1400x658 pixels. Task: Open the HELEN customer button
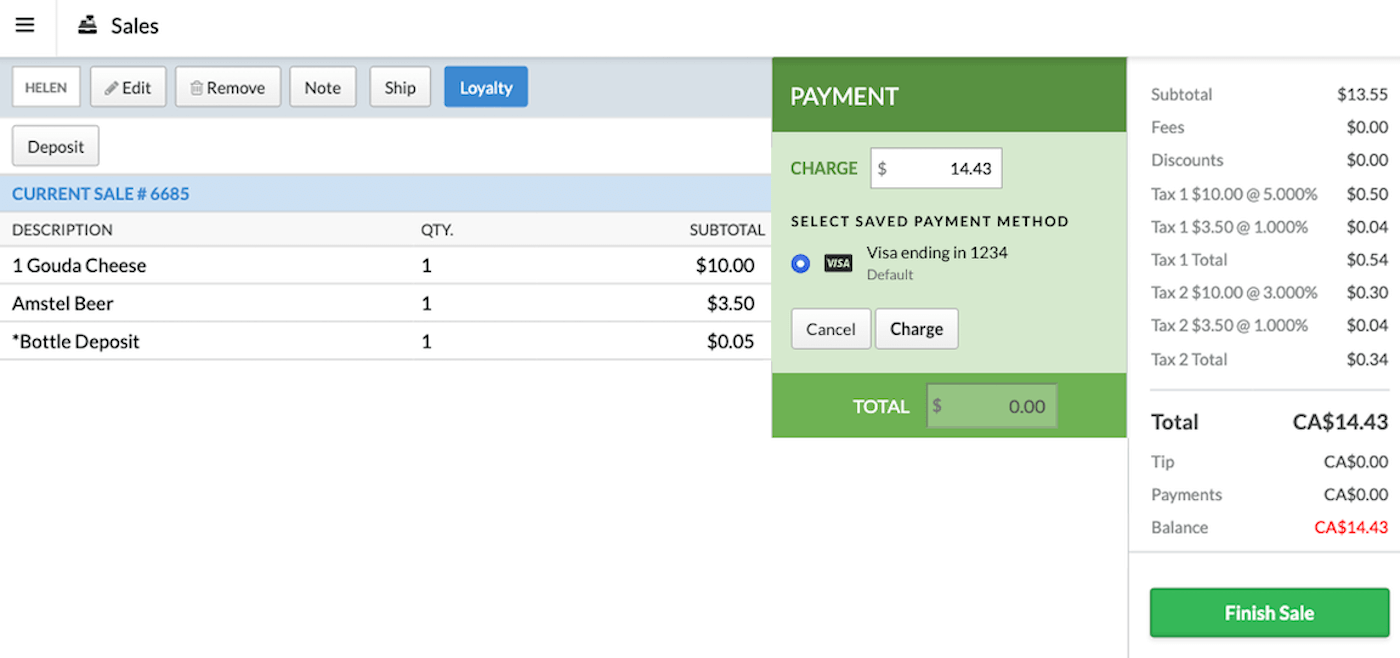tap(46, 87)
